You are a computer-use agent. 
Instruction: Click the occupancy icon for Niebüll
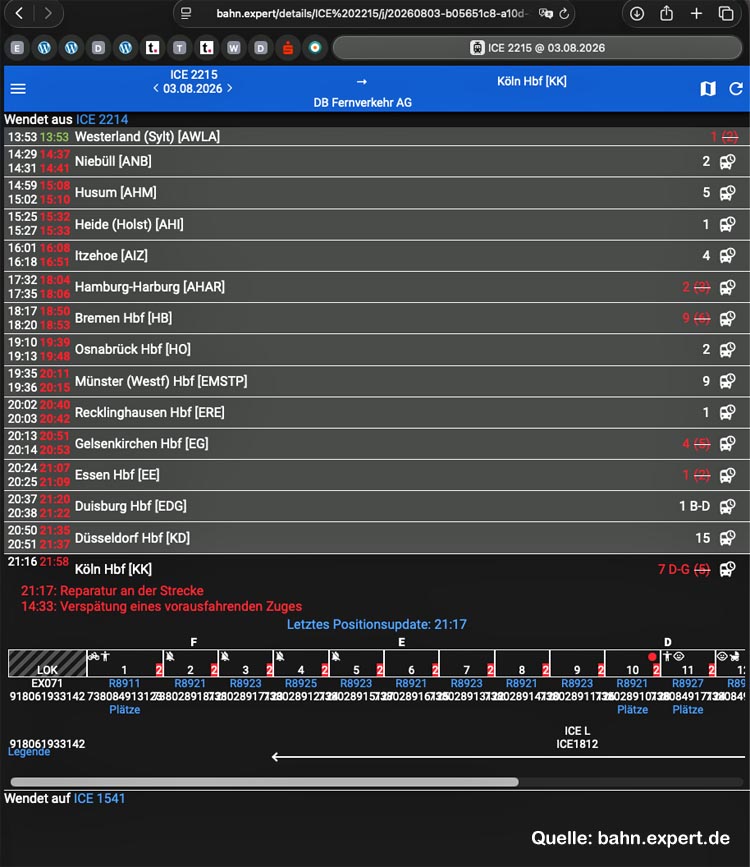(x=727, y=161)
